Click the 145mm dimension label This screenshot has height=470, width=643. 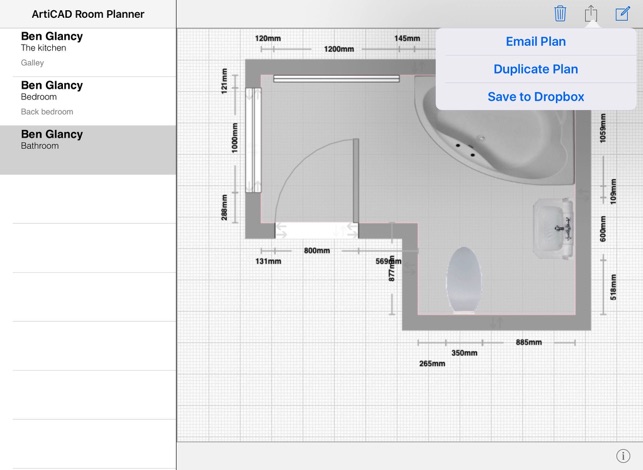pyautogui.click(x=407, y=39)
